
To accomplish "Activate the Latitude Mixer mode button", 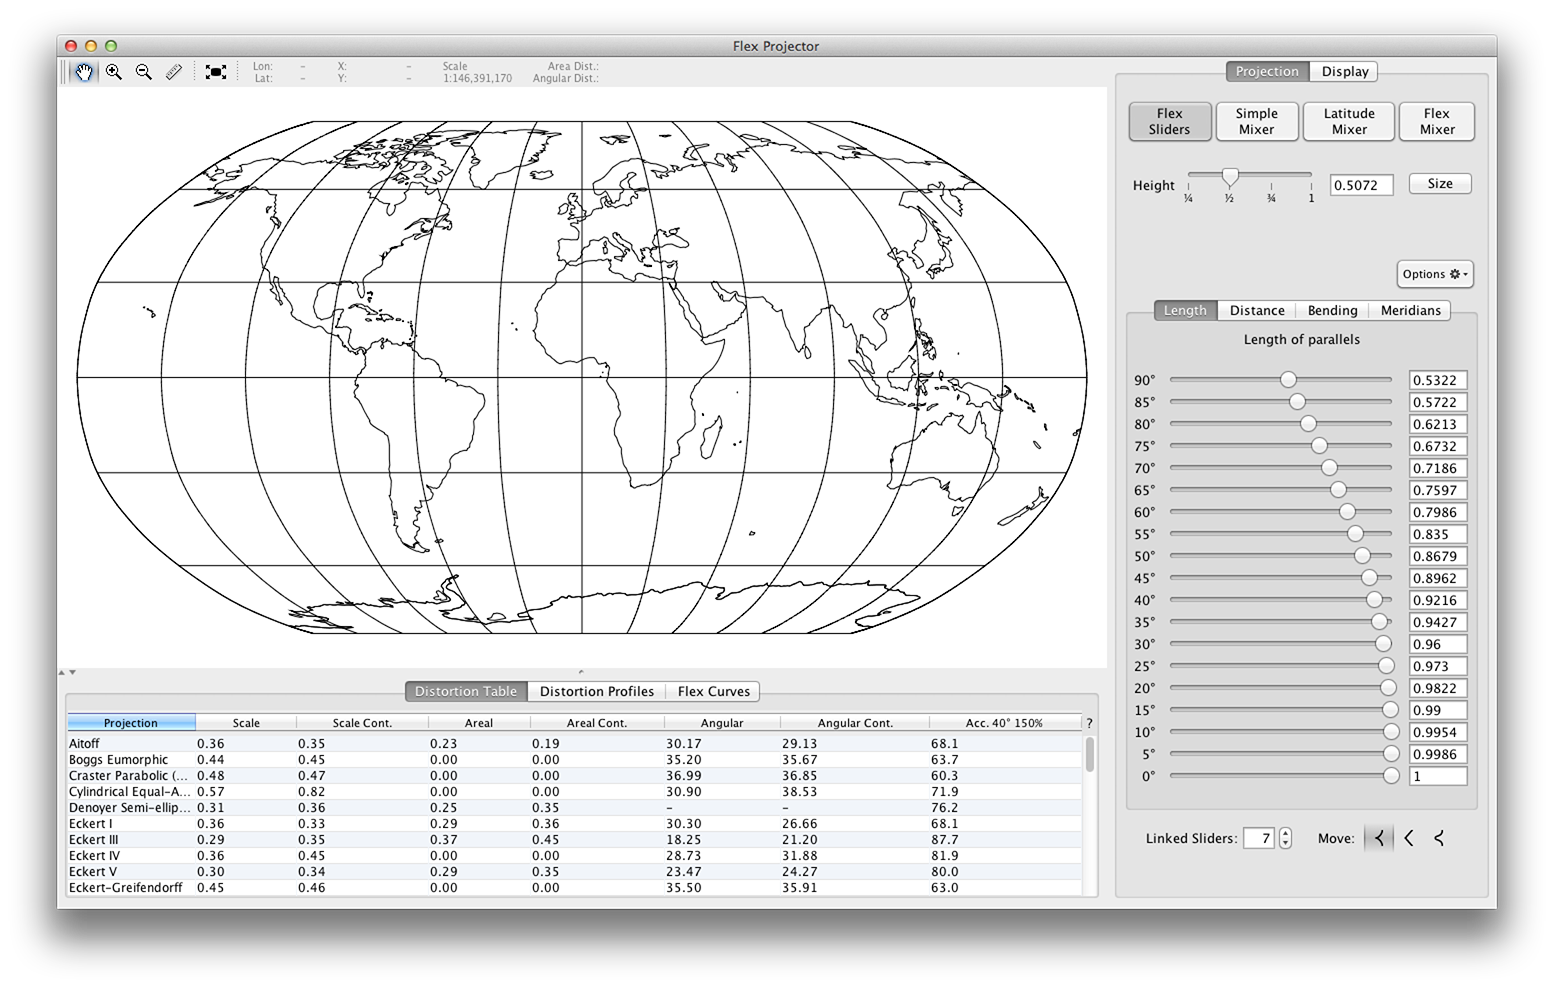I will (x=1349, y=122).
